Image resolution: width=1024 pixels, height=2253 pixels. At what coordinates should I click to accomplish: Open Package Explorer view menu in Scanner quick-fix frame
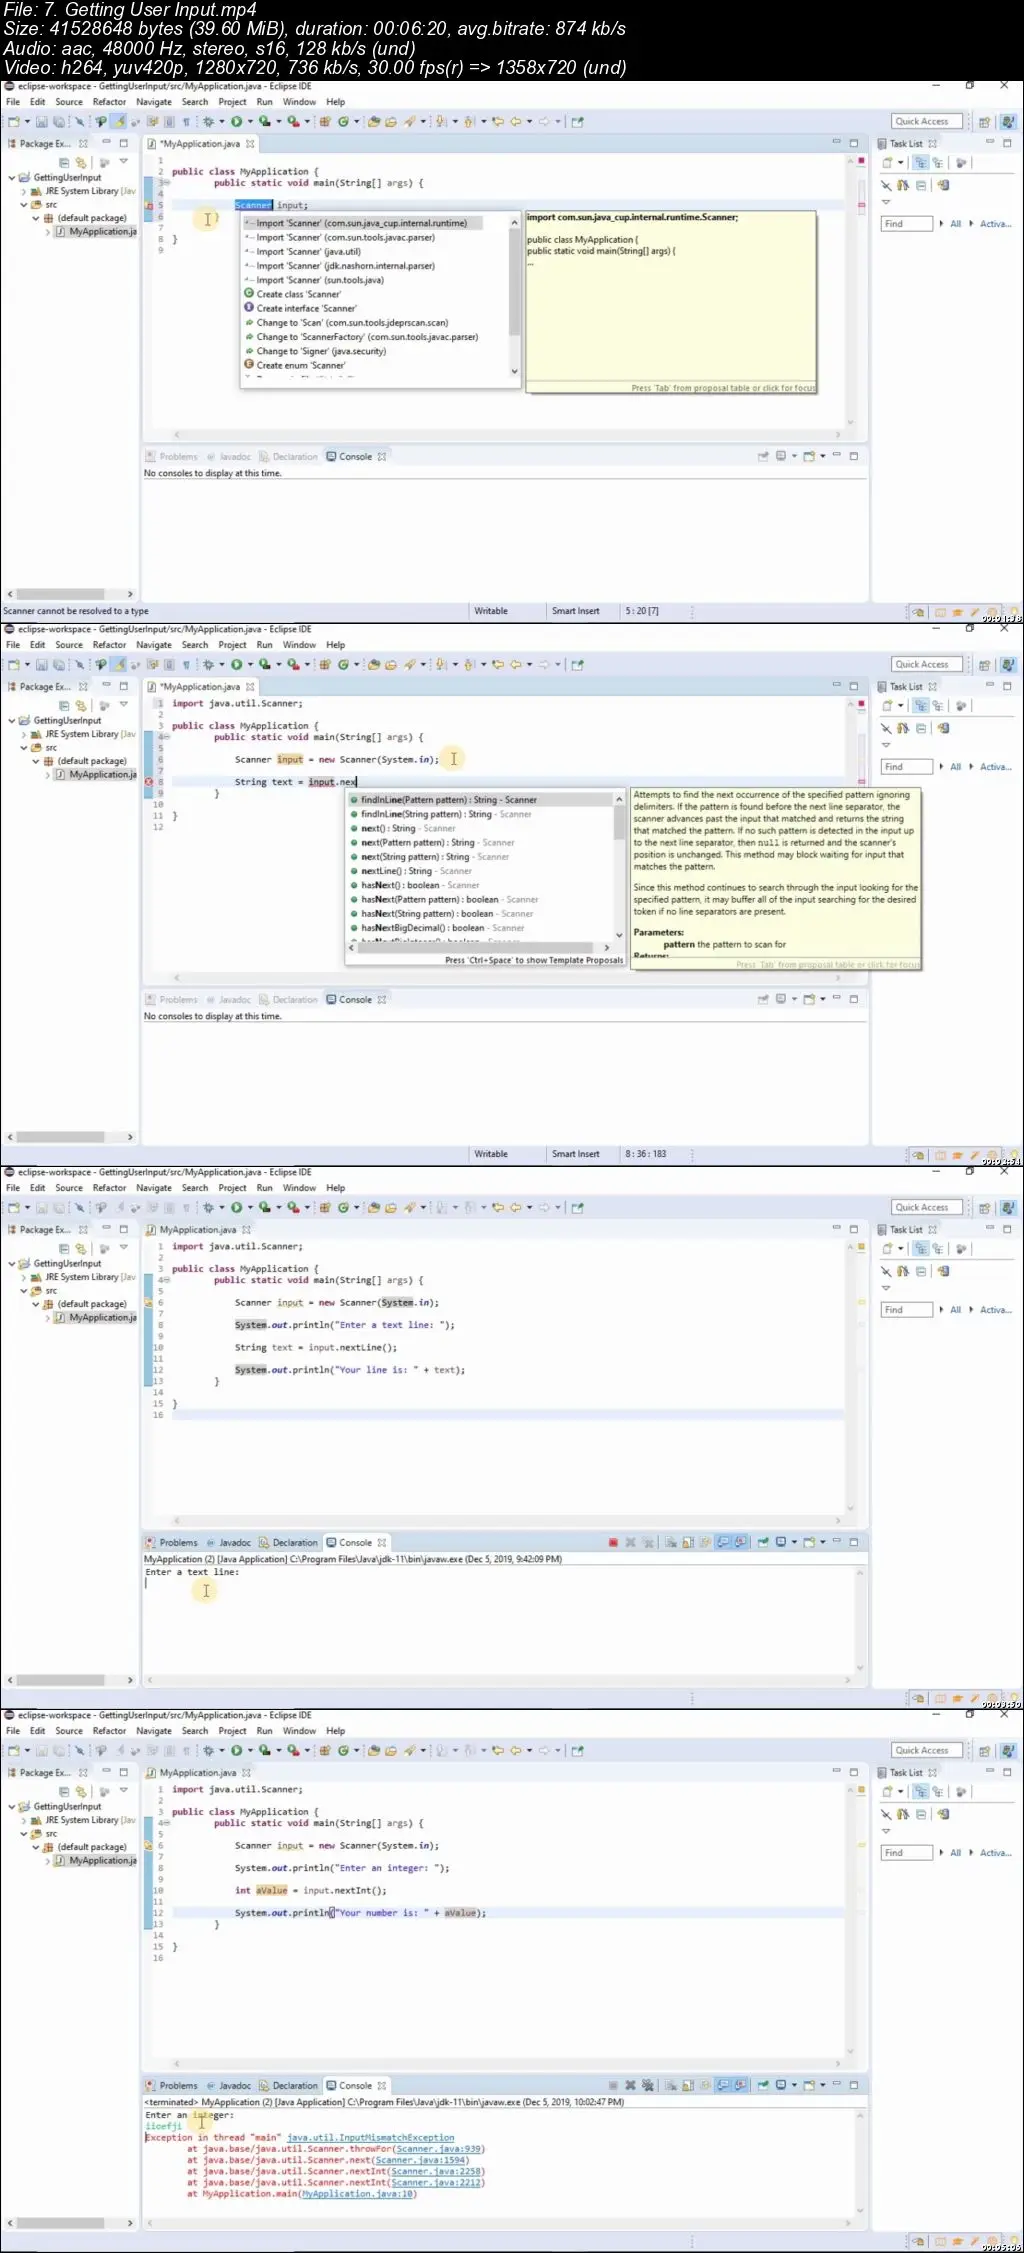[124, 163]
